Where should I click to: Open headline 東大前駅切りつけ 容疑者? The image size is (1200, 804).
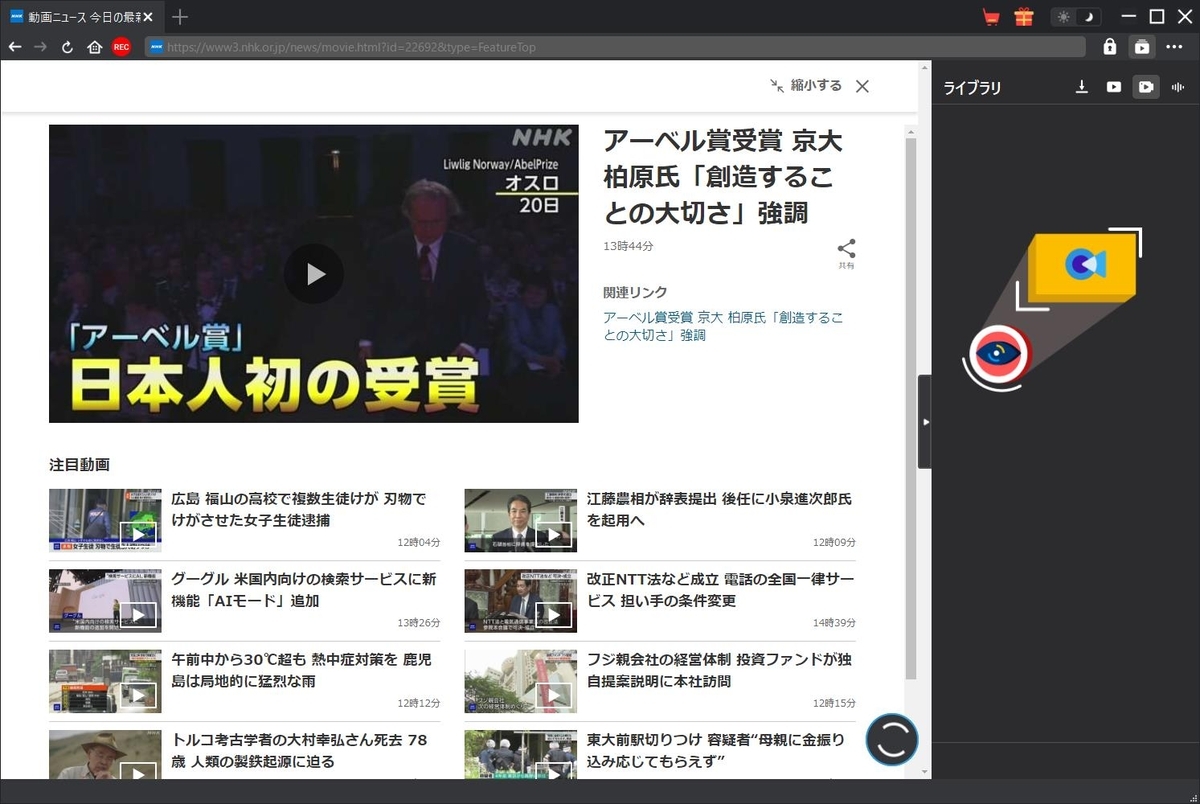pyautogui.click(x=716, y=750)
